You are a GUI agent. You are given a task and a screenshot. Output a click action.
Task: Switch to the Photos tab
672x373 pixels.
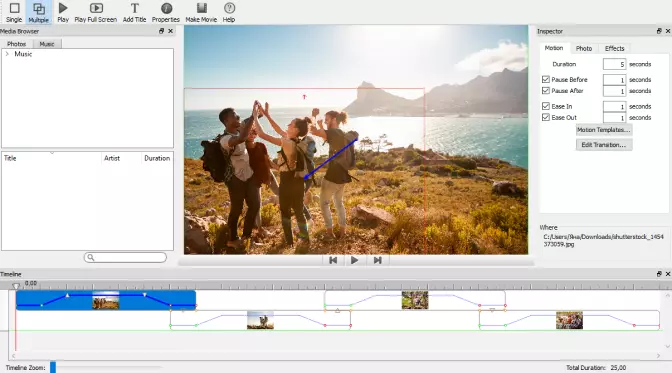coord(16,44)
